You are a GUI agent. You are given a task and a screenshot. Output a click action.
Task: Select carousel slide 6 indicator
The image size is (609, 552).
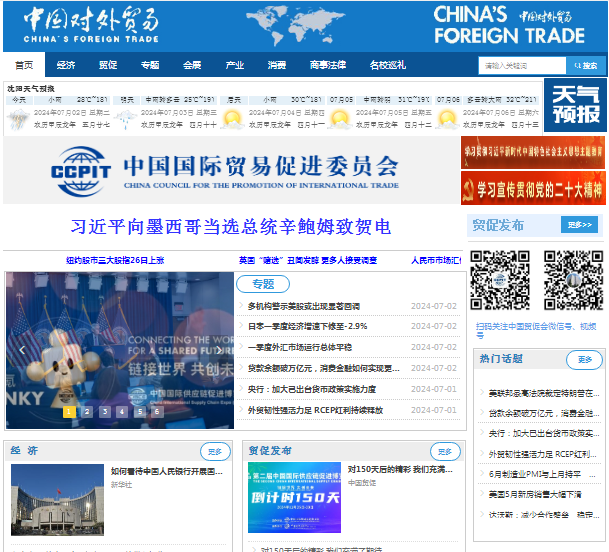157,411
